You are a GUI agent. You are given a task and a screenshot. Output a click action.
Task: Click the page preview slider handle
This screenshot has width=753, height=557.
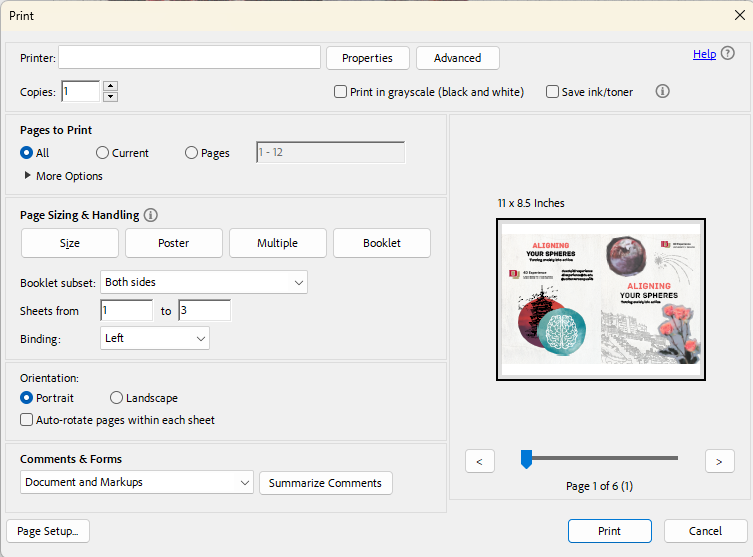pyautogui.click(x=526, y=459)
